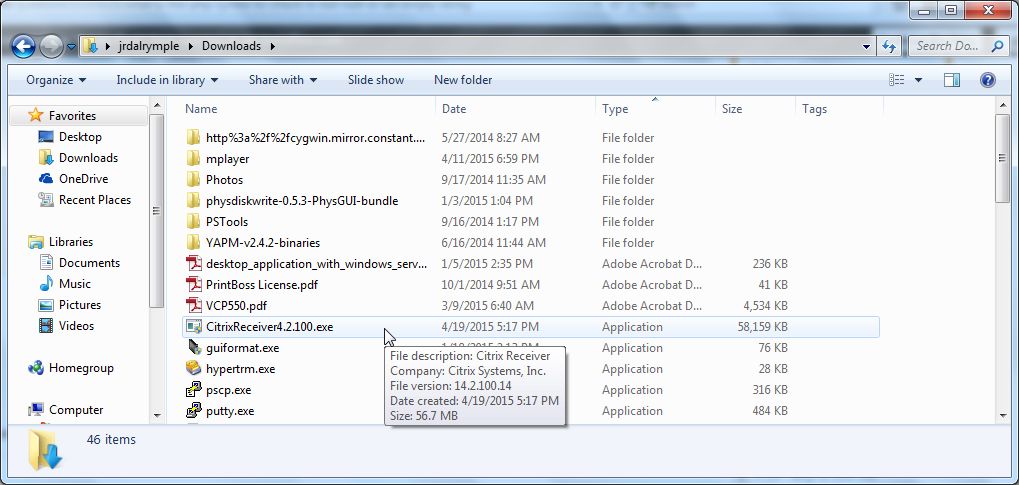Open the change view options dropdown arrow

[x=918, y=80]
